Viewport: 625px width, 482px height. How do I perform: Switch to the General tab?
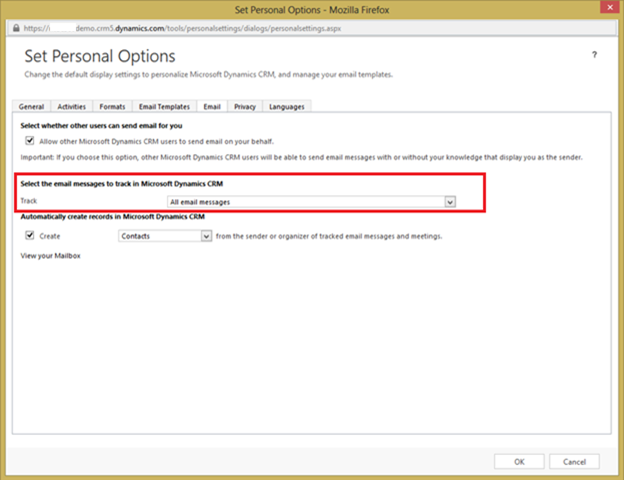(31, 106)
